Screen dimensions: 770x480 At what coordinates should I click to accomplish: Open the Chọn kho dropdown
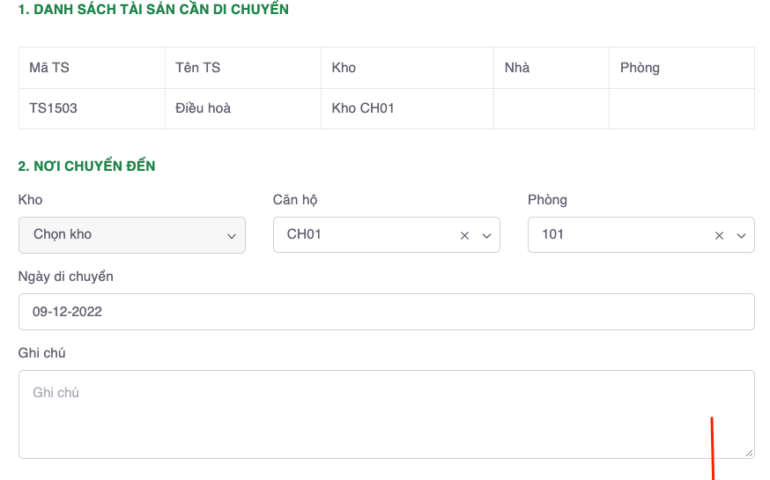coord(131,235)
